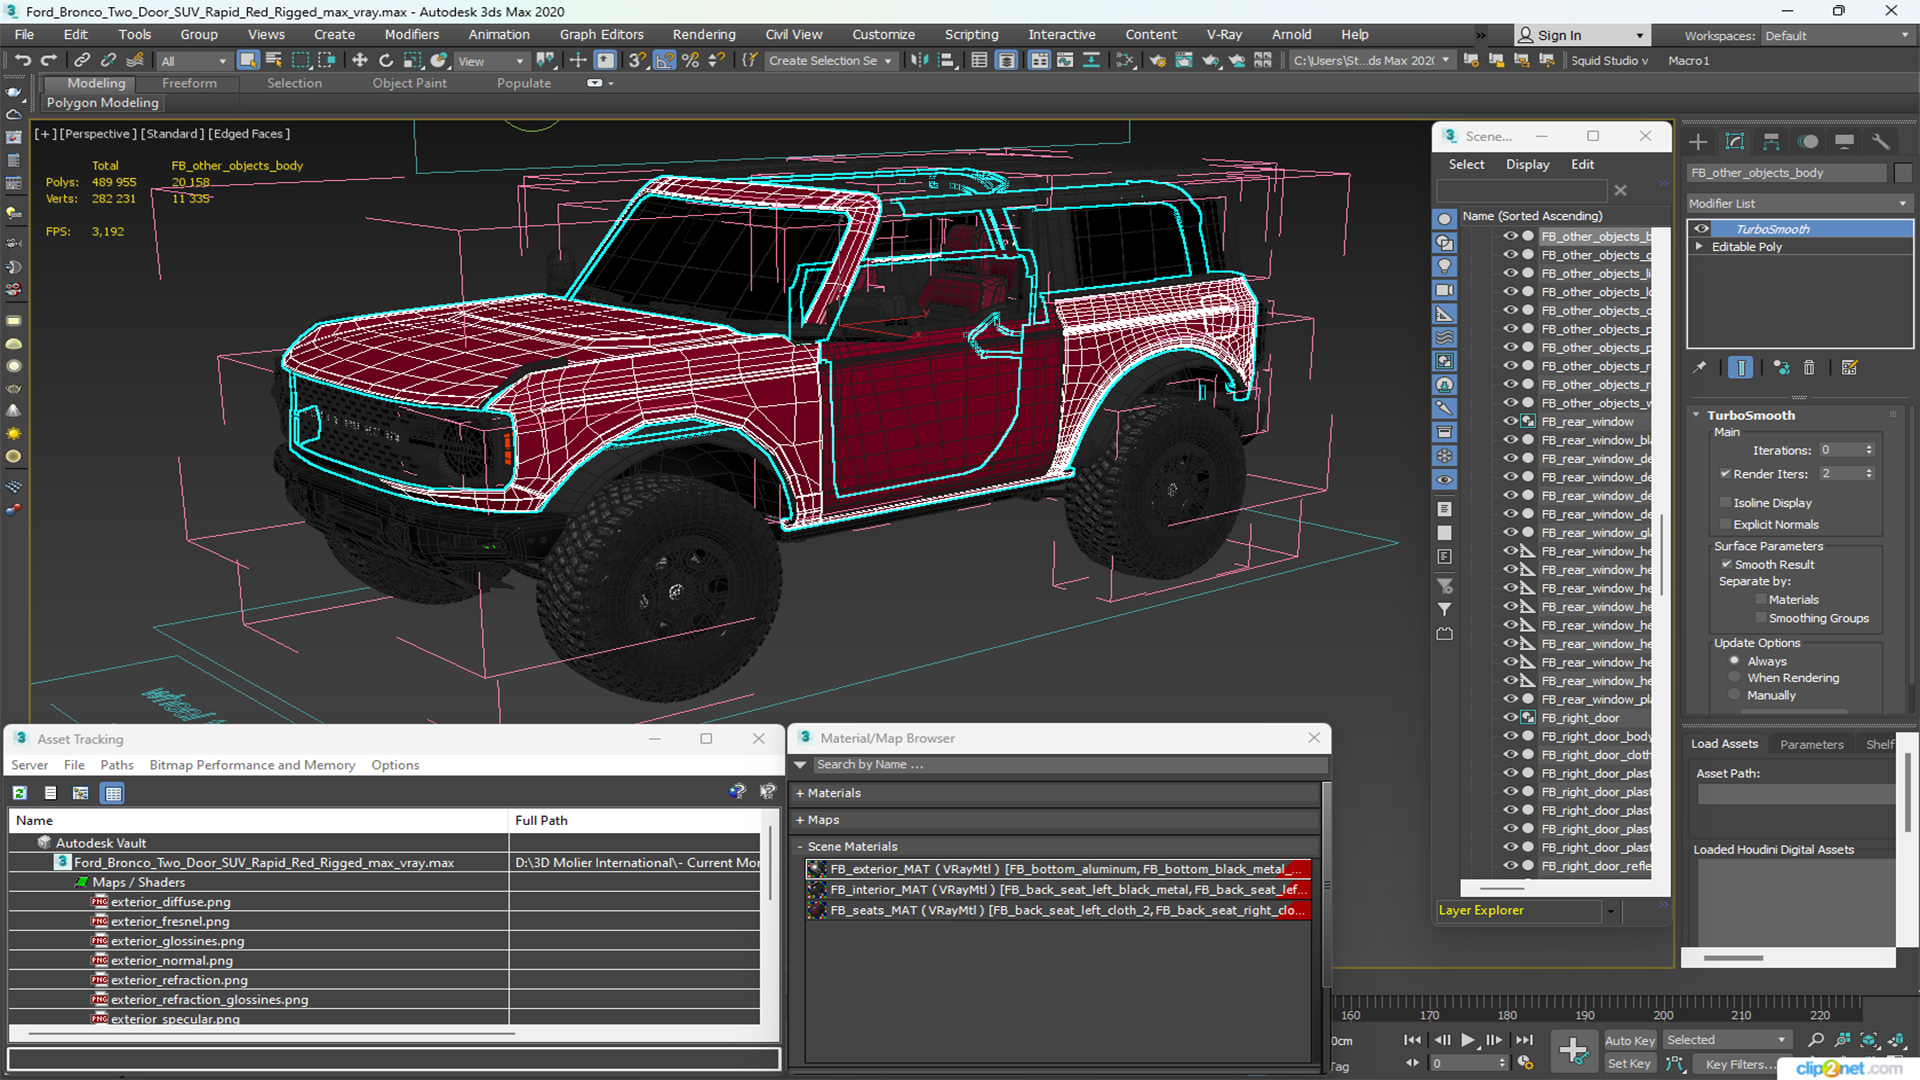The height and width of the screenshot is (1080, 1920).
Task: Click Play Animation button
Action: point(1467,1040)
